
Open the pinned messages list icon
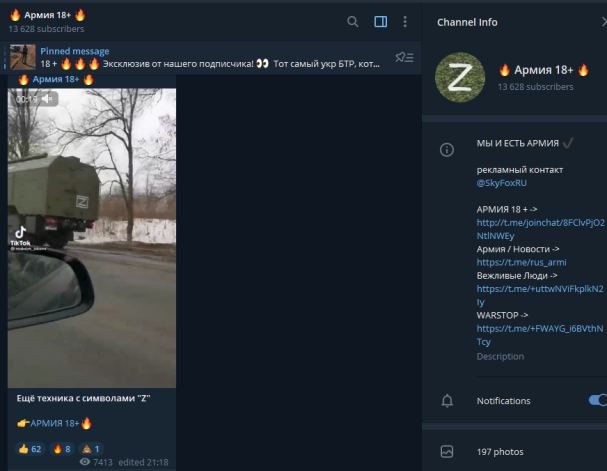click(404, 57)
